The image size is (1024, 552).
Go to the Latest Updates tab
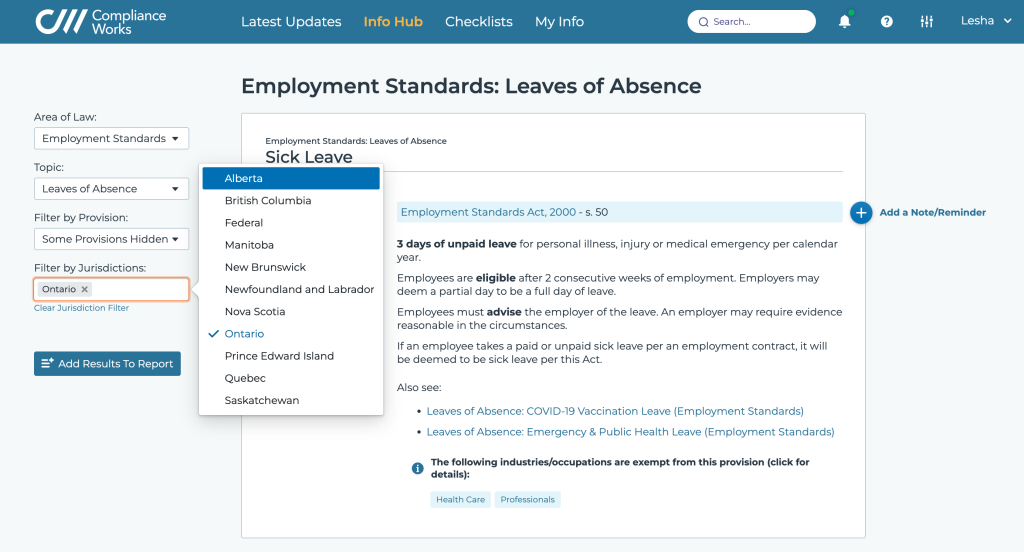291,22
